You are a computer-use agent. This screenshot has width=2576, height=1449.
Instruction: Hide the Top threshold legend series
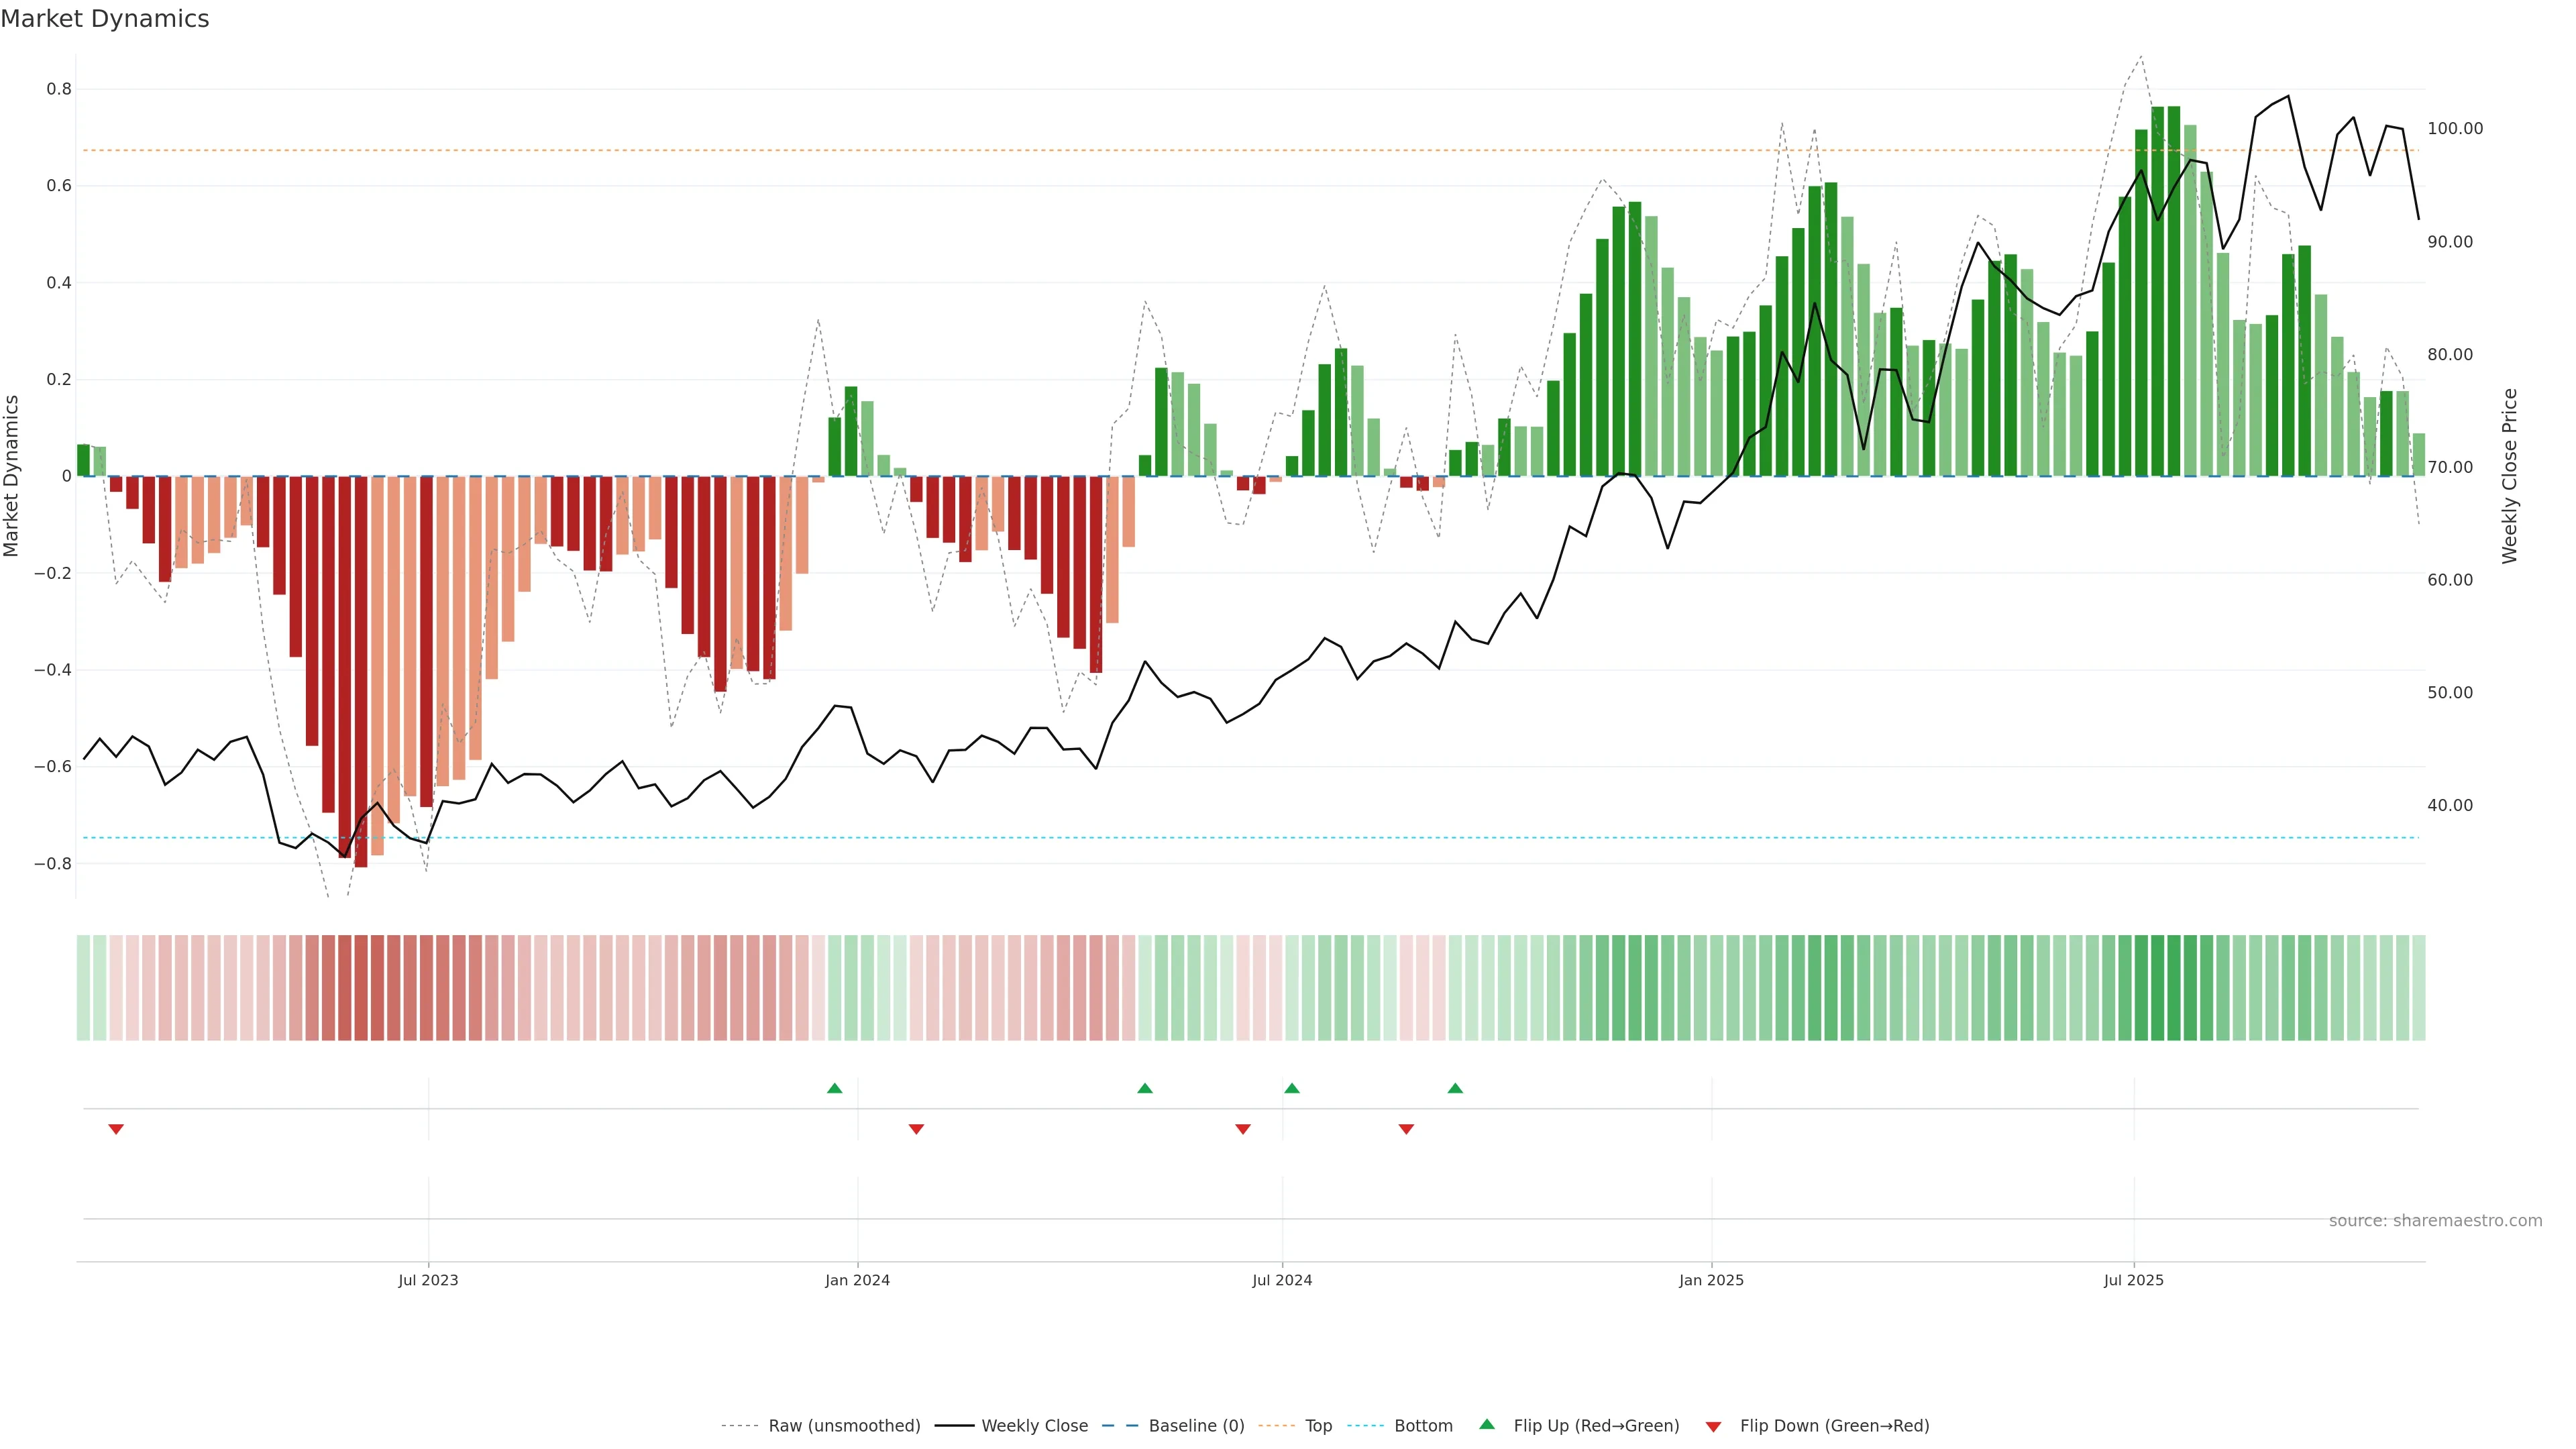1318,1426
